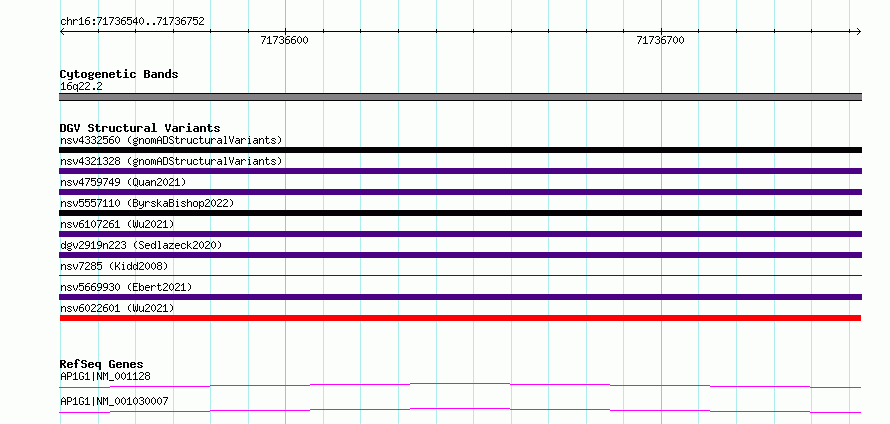This screenshot has width=890, height=424.
Task: Click the nsv4321328 gnomADStructuralVariants label
Action: tap(171, 161)
